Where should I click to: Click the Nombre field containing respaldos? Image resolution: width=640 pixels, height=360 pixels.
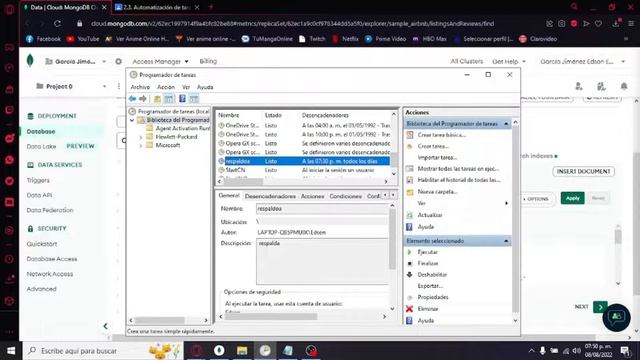(322, 209)
